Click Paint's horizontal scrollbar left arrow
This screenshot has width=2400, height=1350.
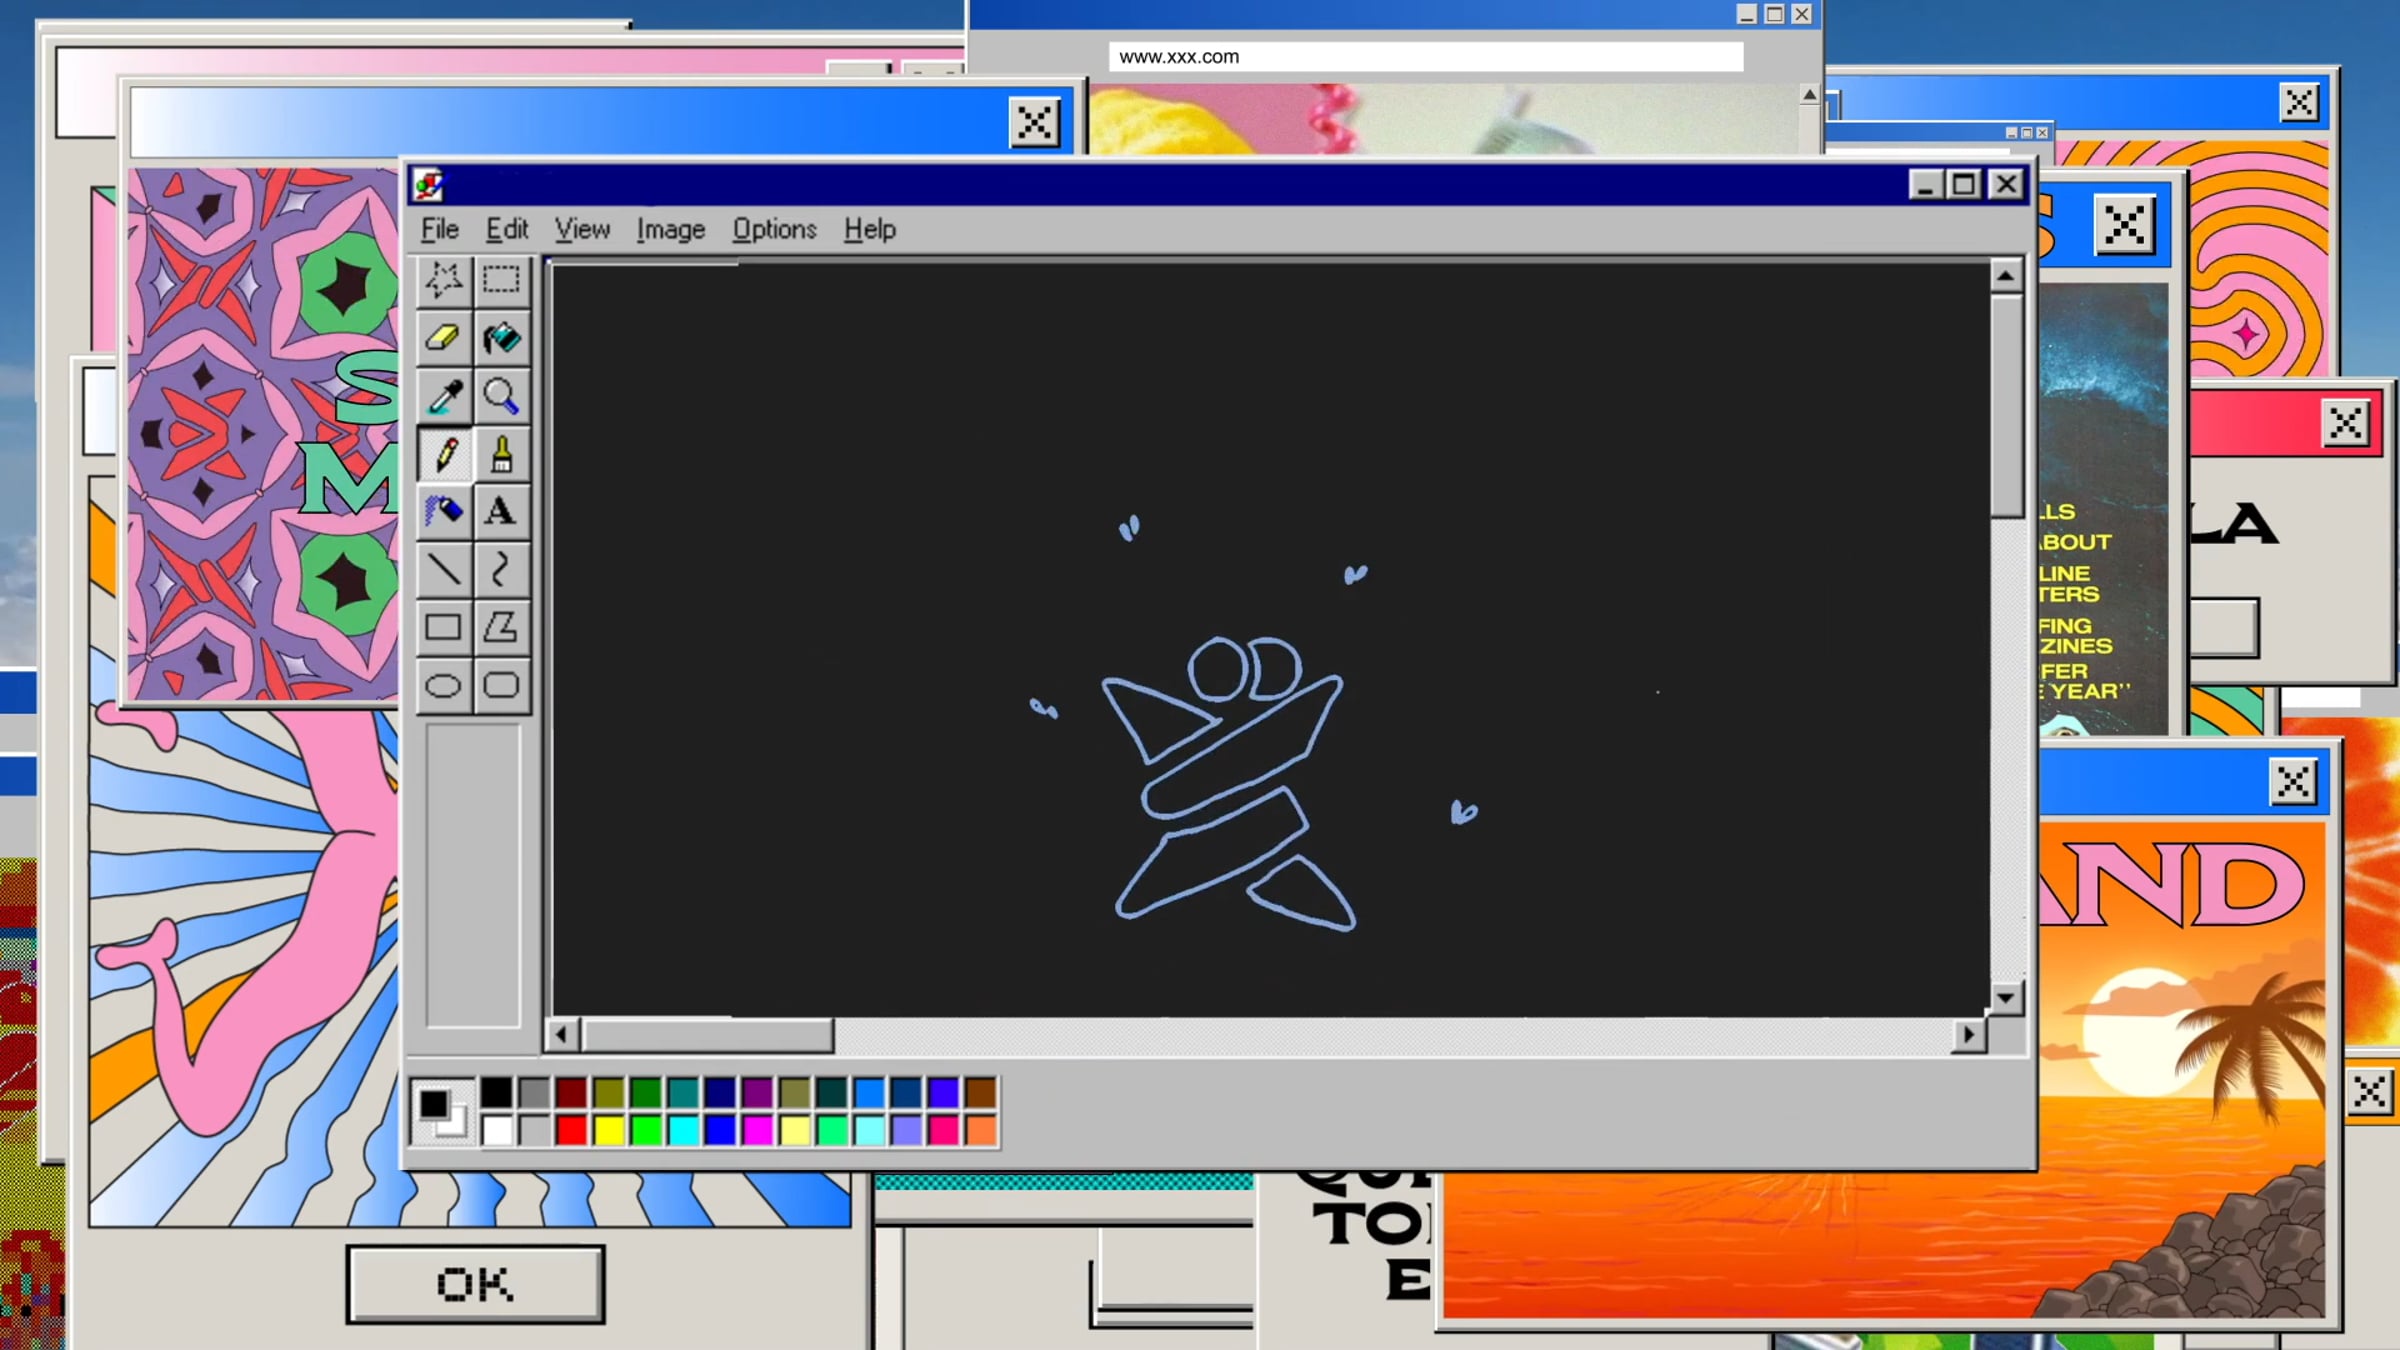(x=561, y=1035)
